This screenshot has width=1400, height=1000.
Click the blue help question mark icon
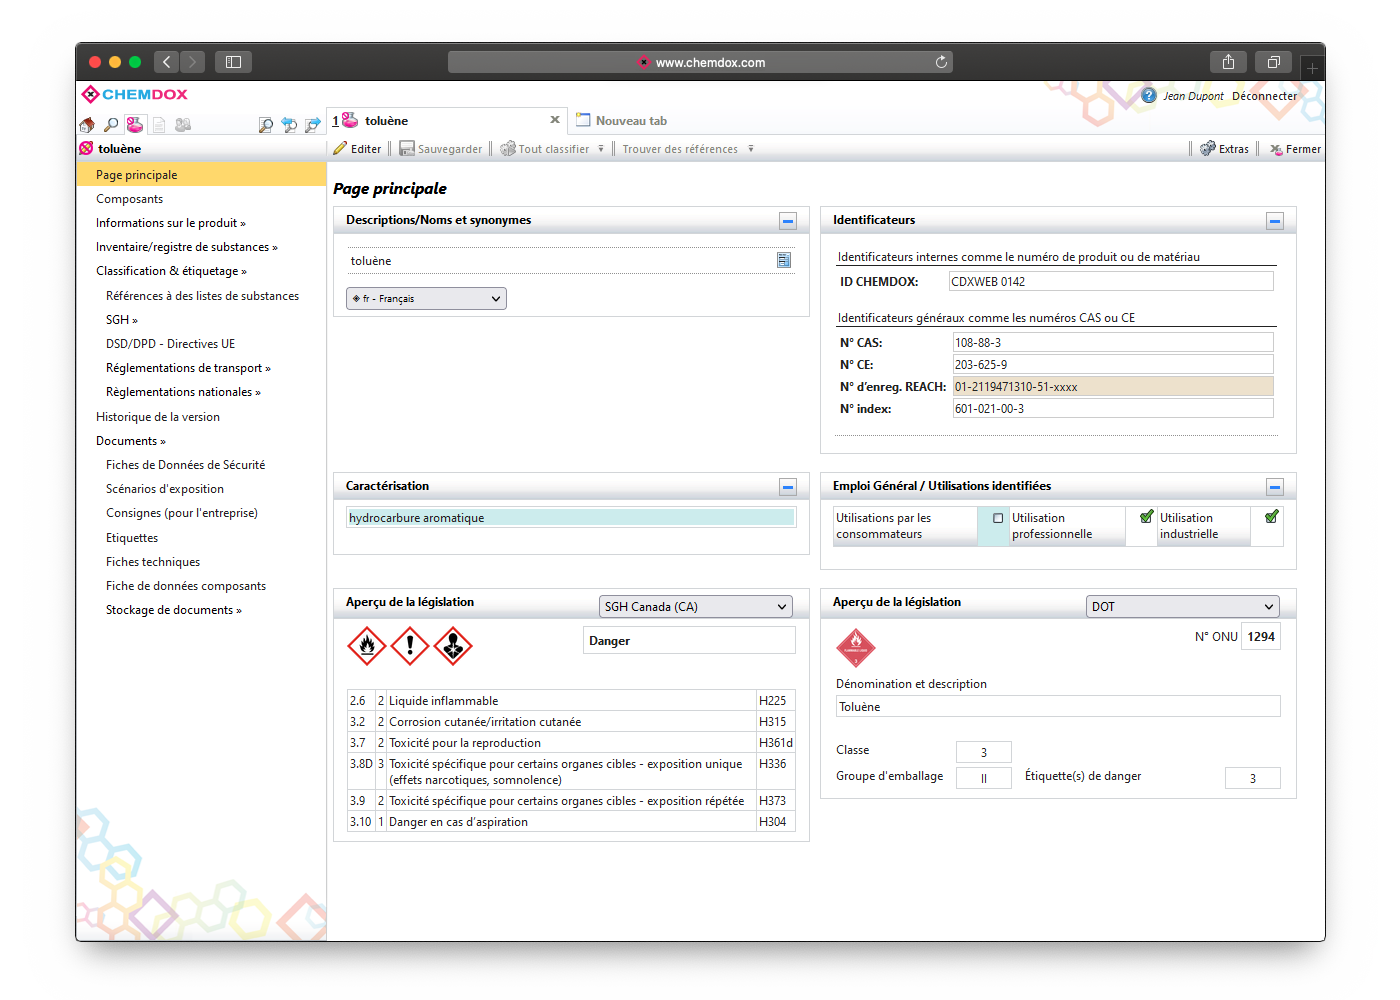(x=1149, y=96)
